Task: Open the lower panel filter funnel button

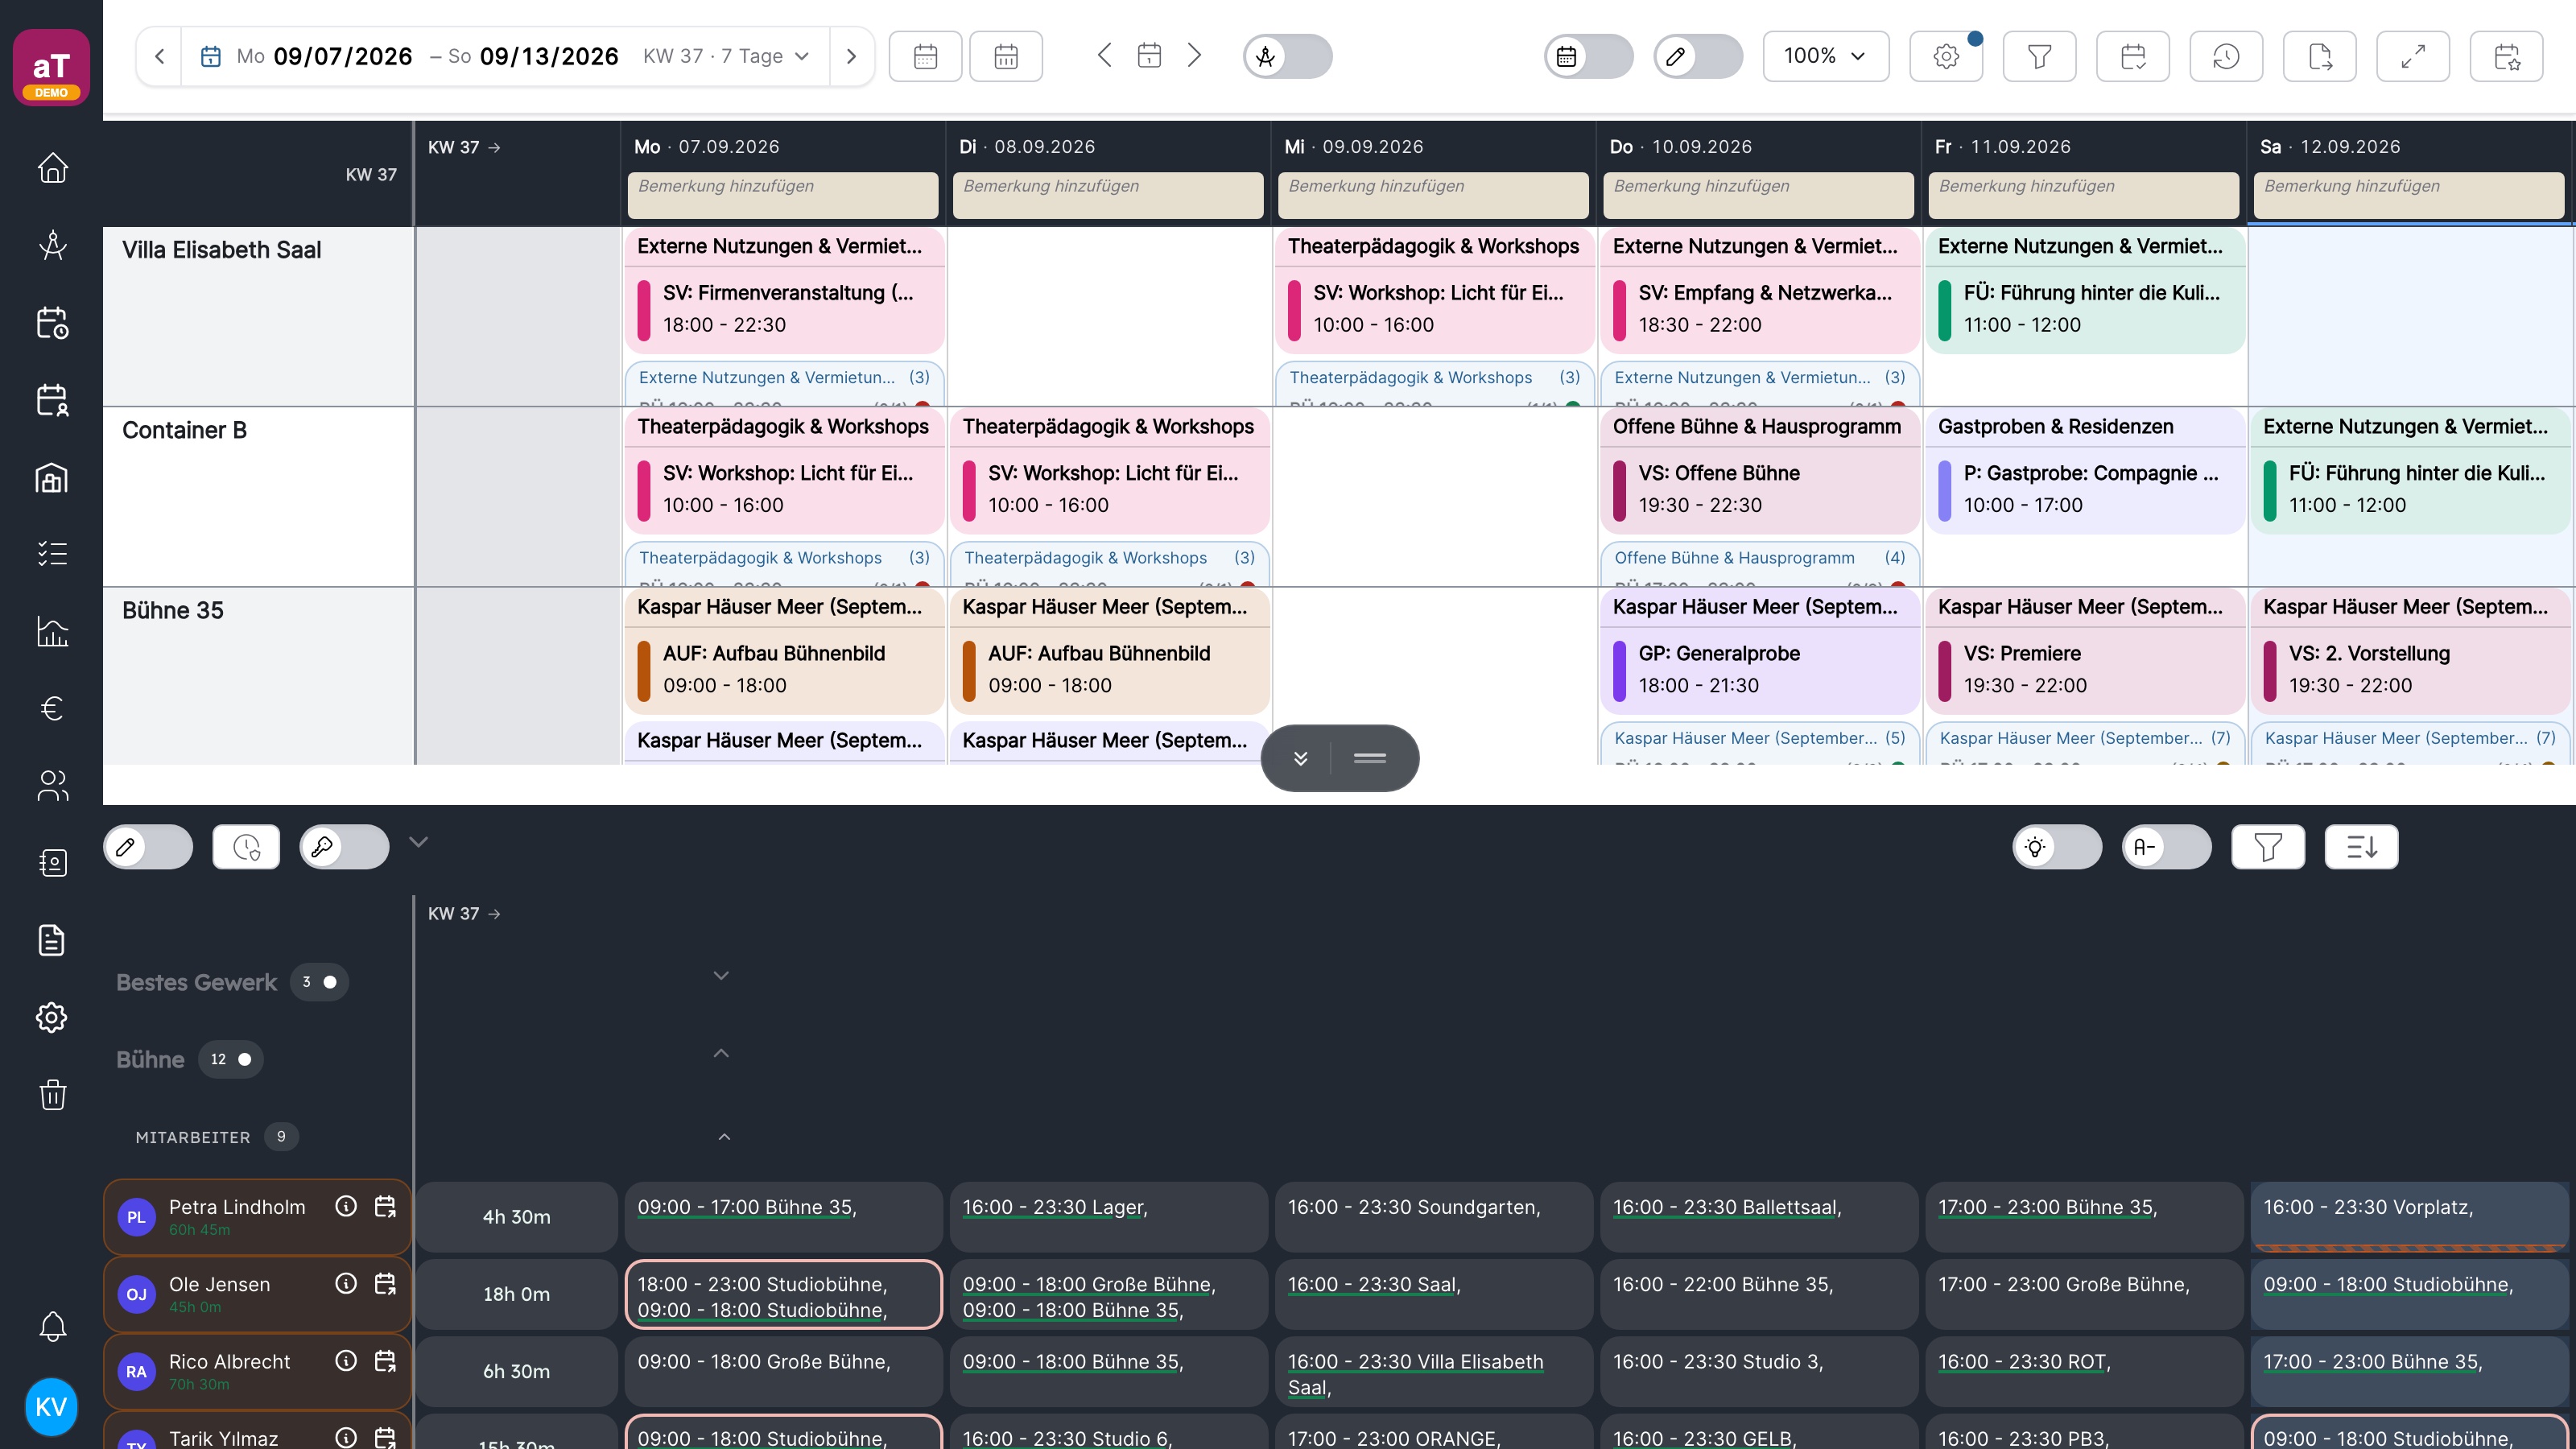Action: pyautogui.click(x=2268, y=847)
